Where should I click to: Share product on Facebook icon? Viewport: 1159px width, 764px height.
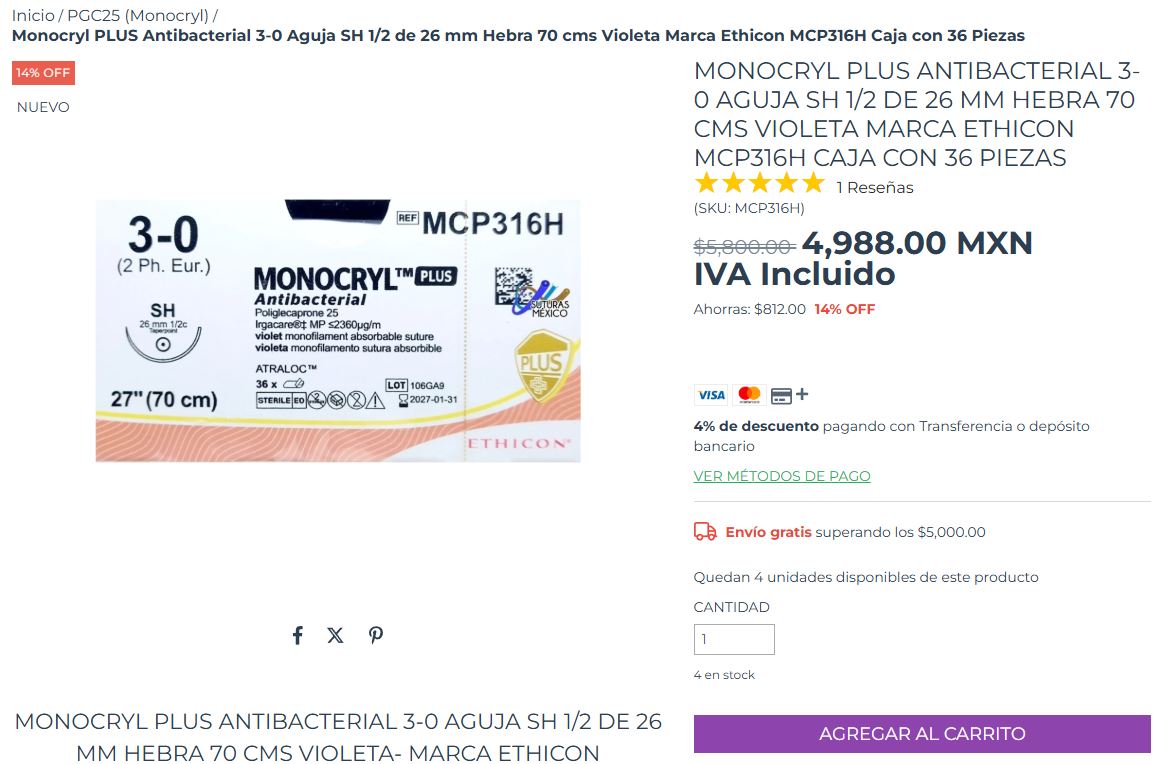click(297, 635)
